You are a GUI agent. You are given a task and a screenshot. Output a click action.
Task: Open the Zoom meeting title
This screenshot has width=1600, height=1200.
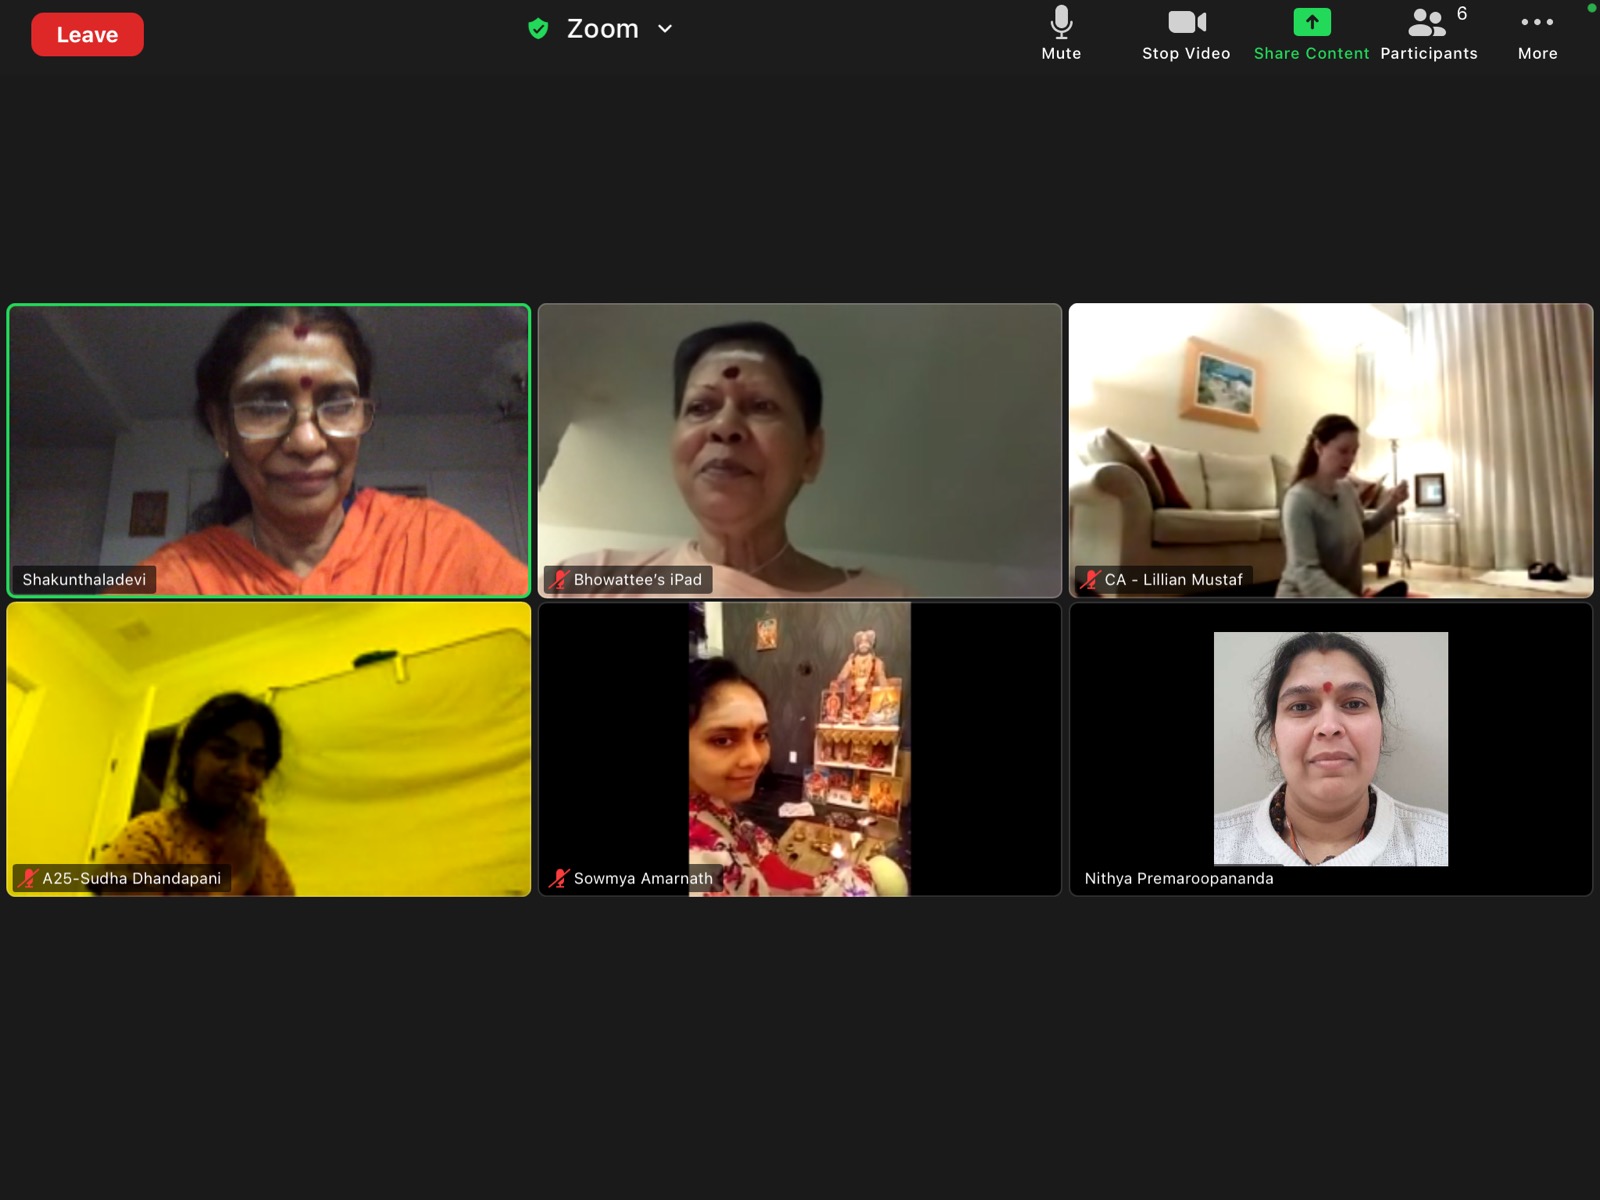602,29
